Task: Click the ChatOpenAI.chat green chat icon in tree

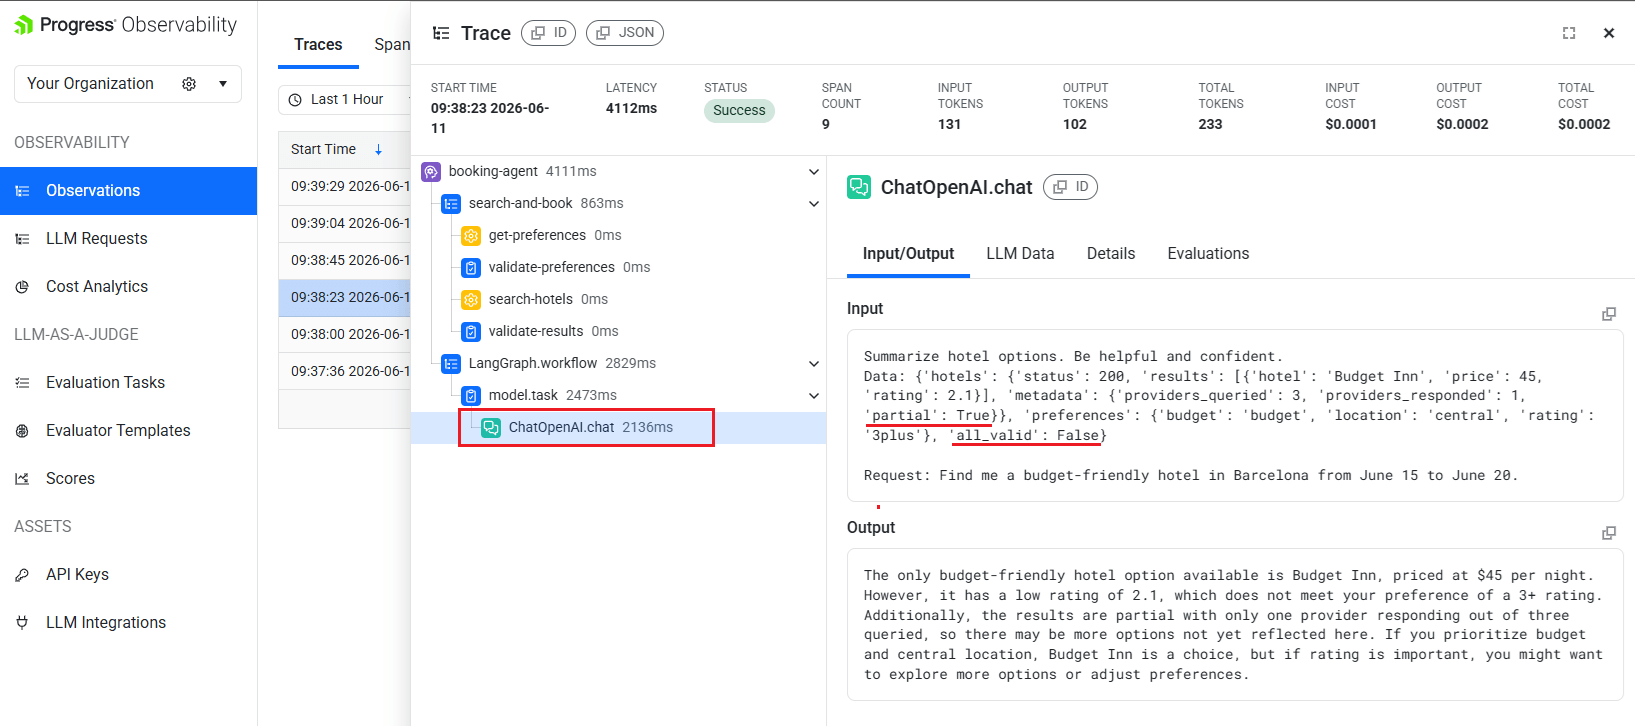Action: tap(491, 428)
